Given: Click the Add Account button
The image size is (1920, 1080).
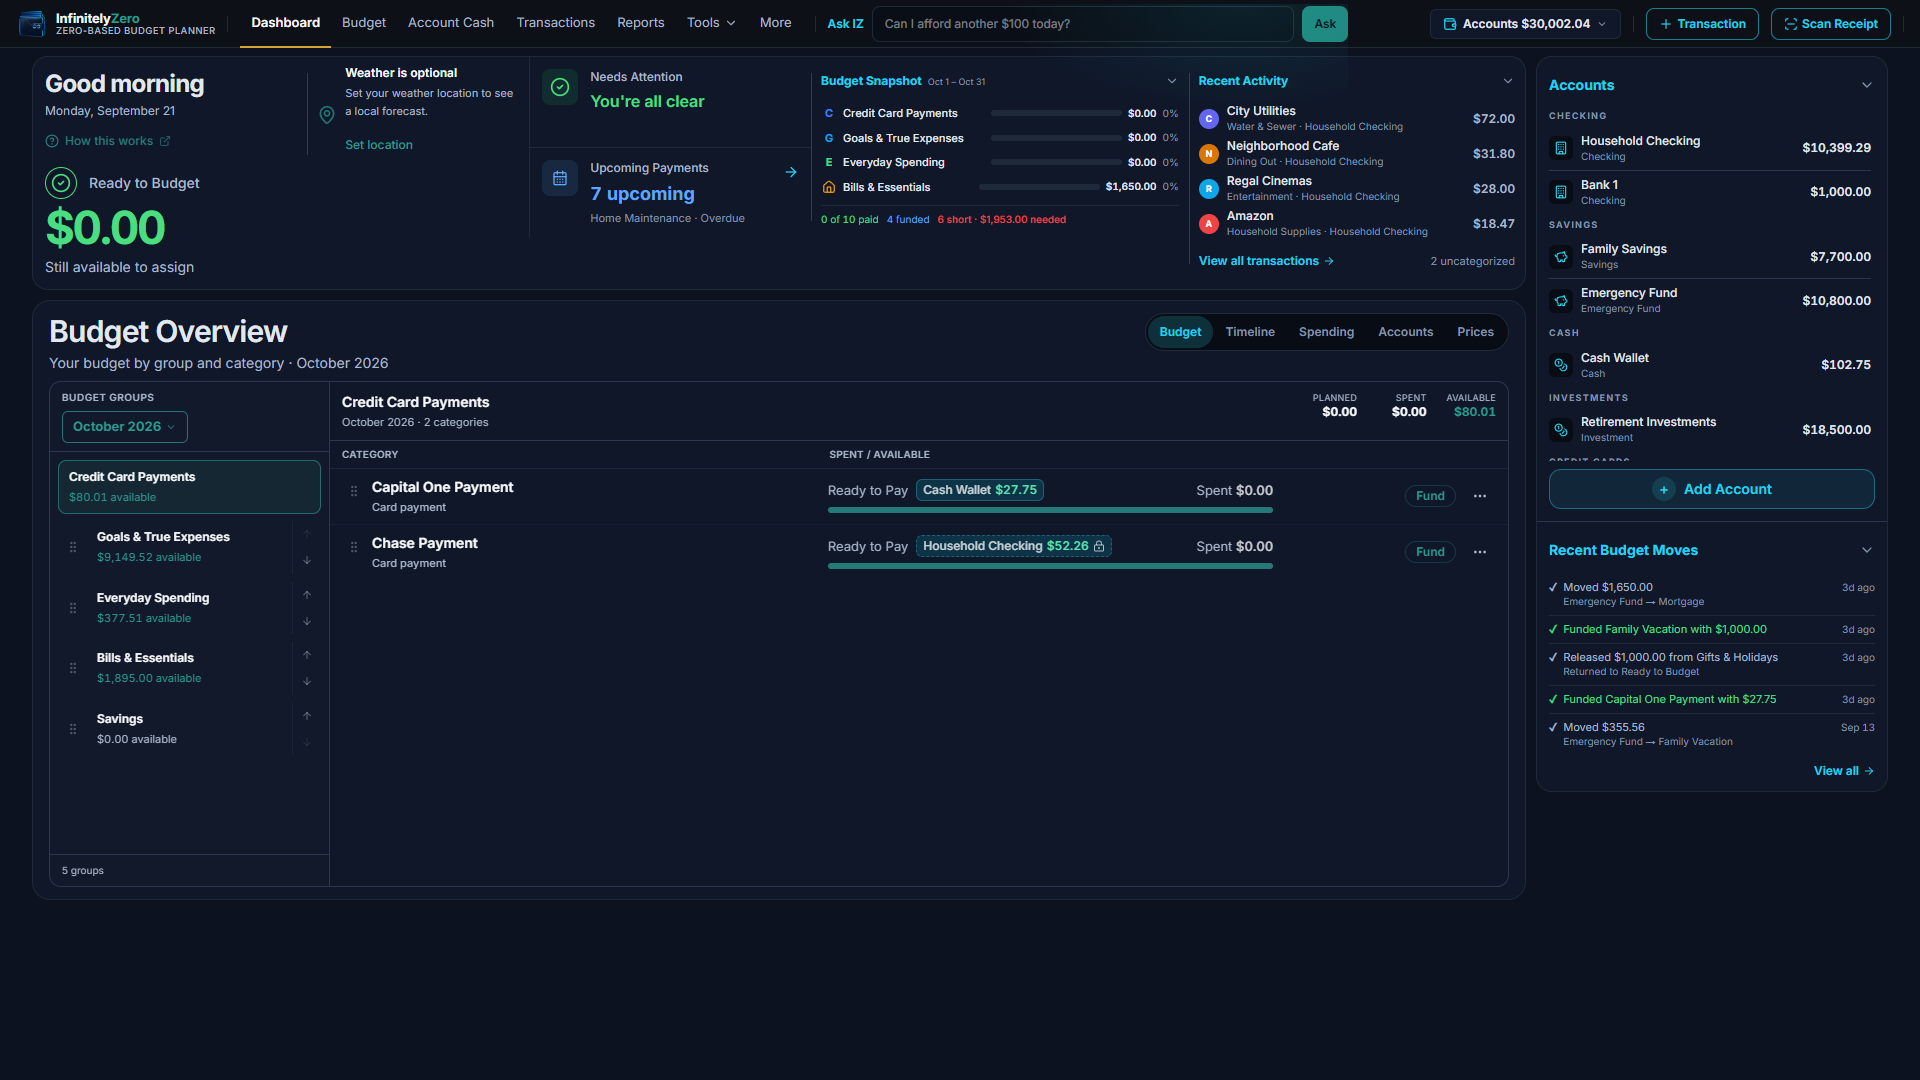Looking at the screenshot, I should [x=1711, y=489].
